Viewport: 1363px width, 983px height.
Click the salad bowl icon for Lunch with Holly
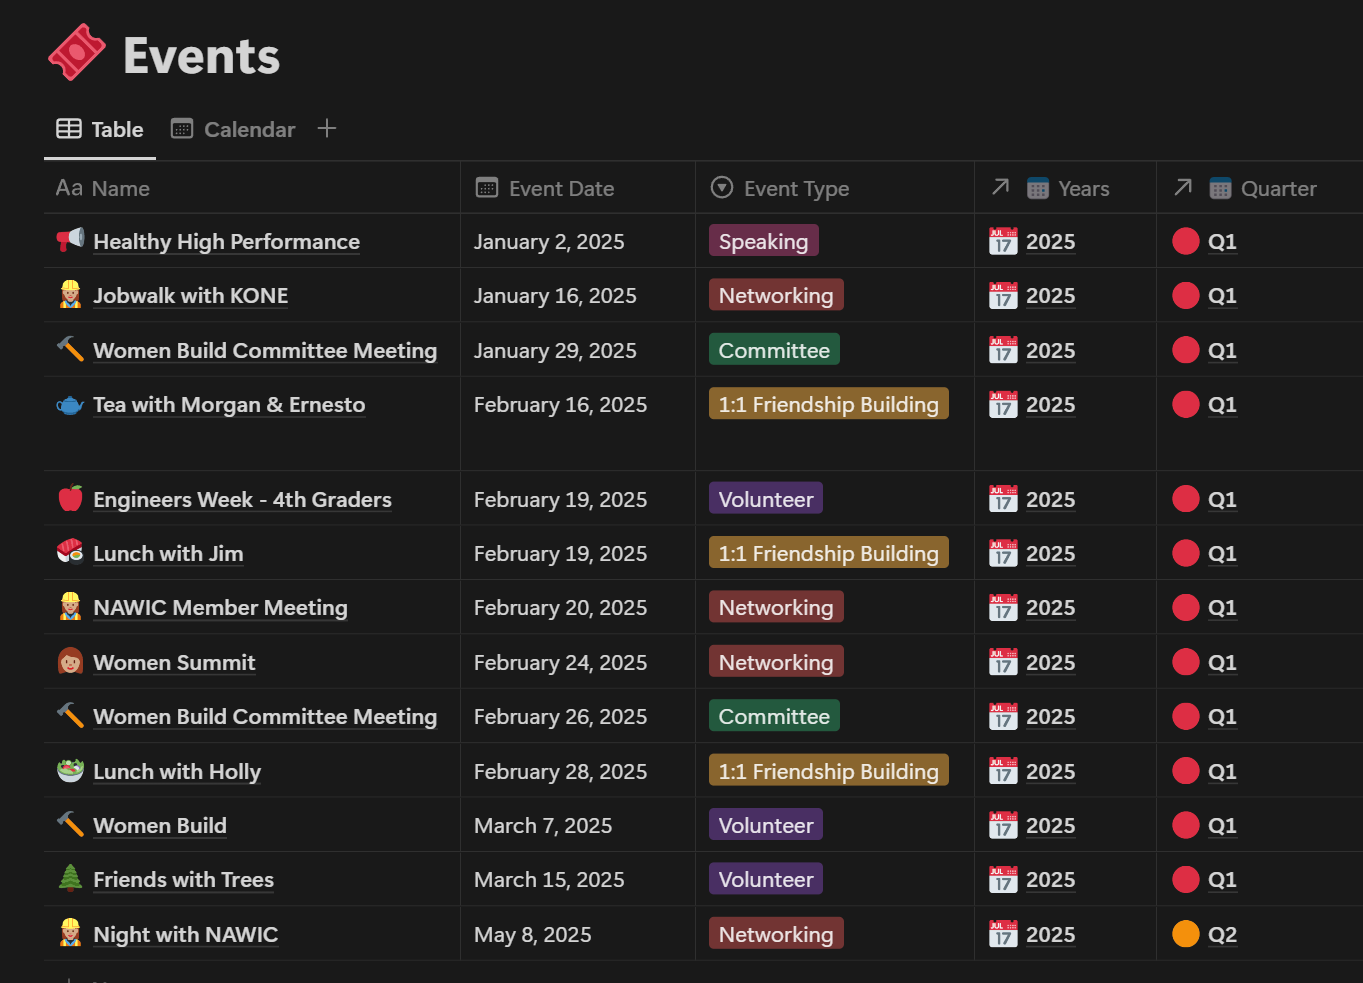point(70,771)
